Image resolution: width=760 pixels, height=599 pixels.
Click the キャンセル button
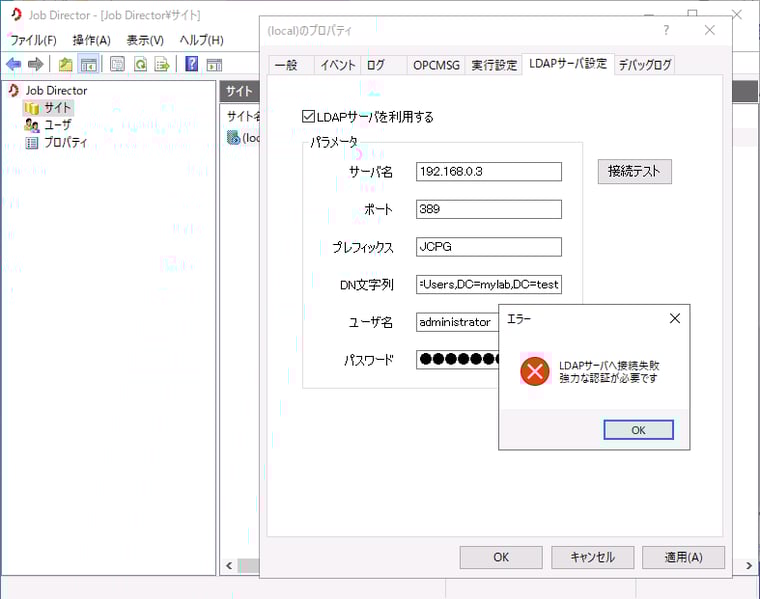(x=592, y=557)
